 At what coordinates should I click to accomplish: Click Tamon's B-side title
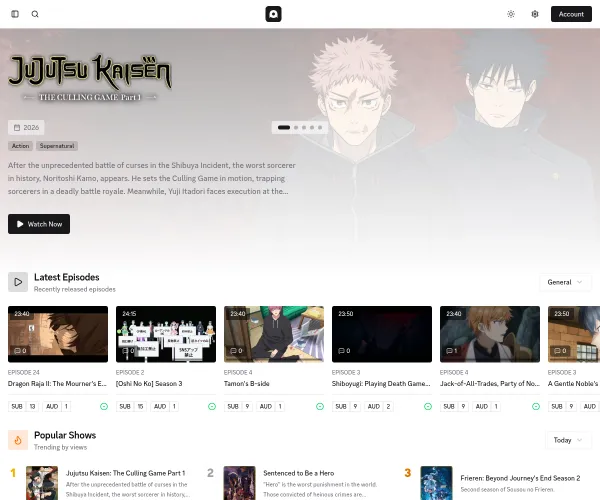[x=247, y=384]
